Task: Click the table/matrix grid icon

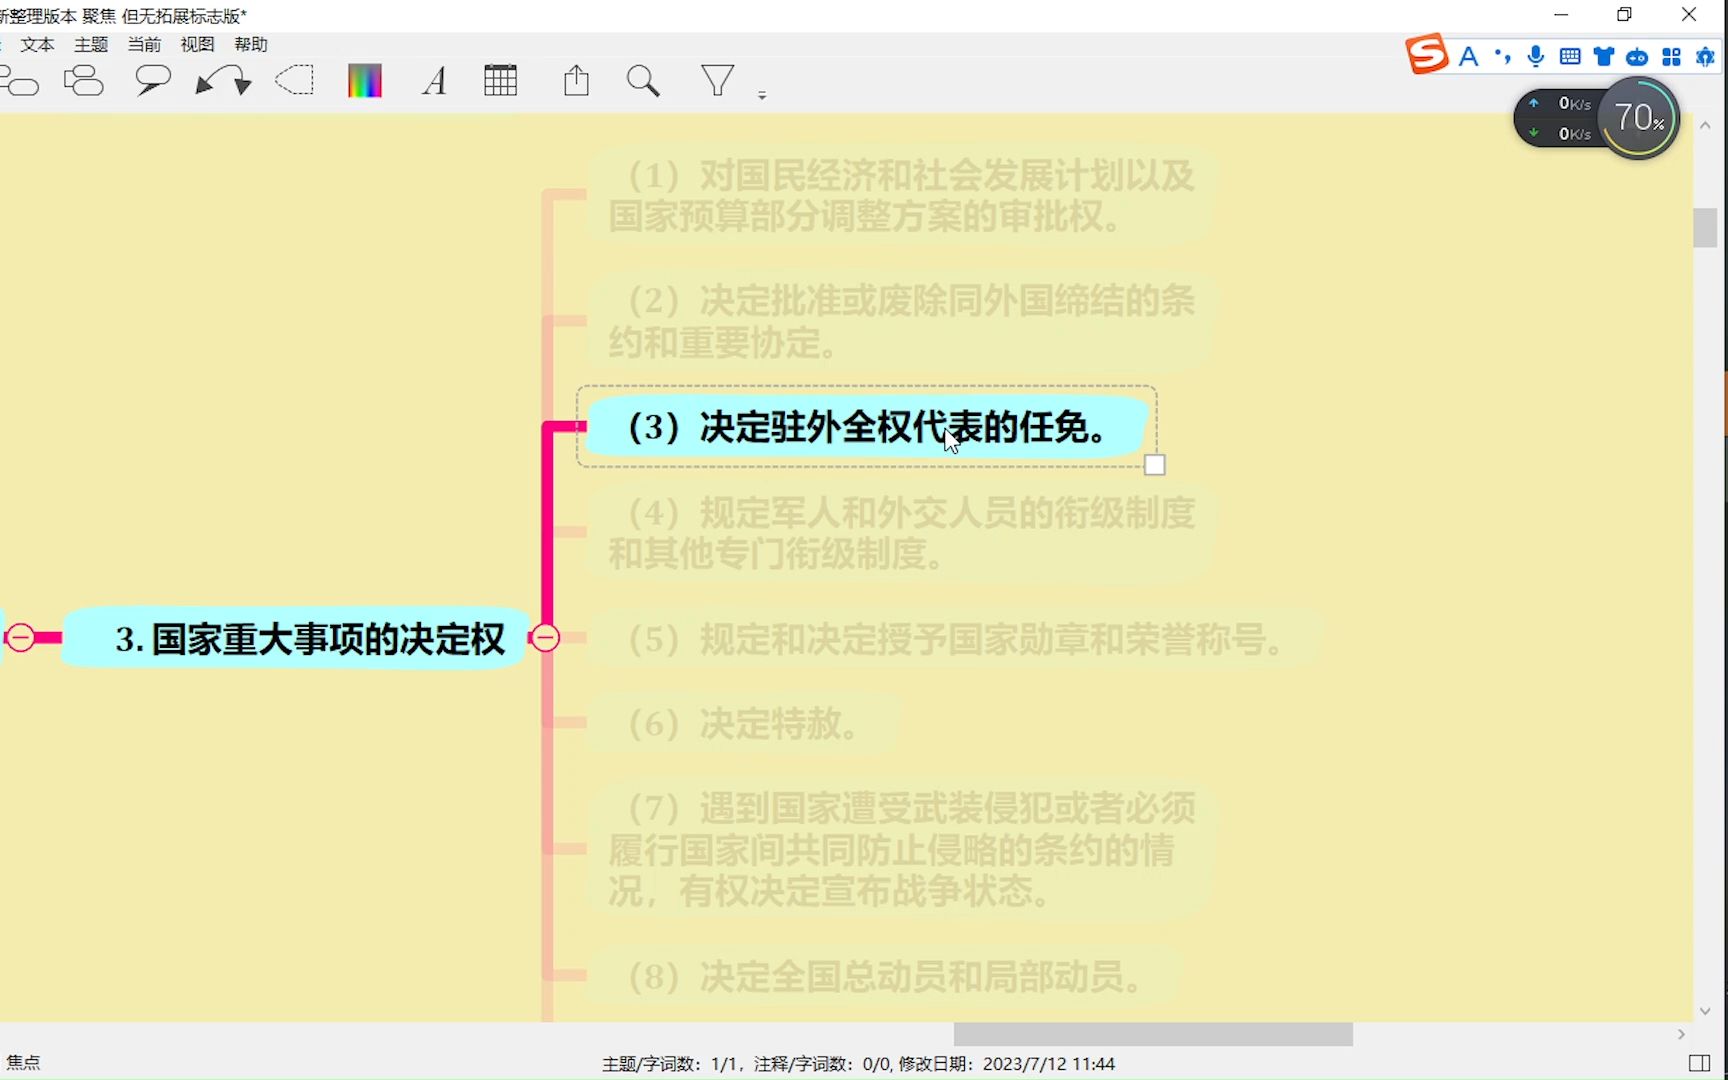Action: pyautogui.click(x=501, y=80)
